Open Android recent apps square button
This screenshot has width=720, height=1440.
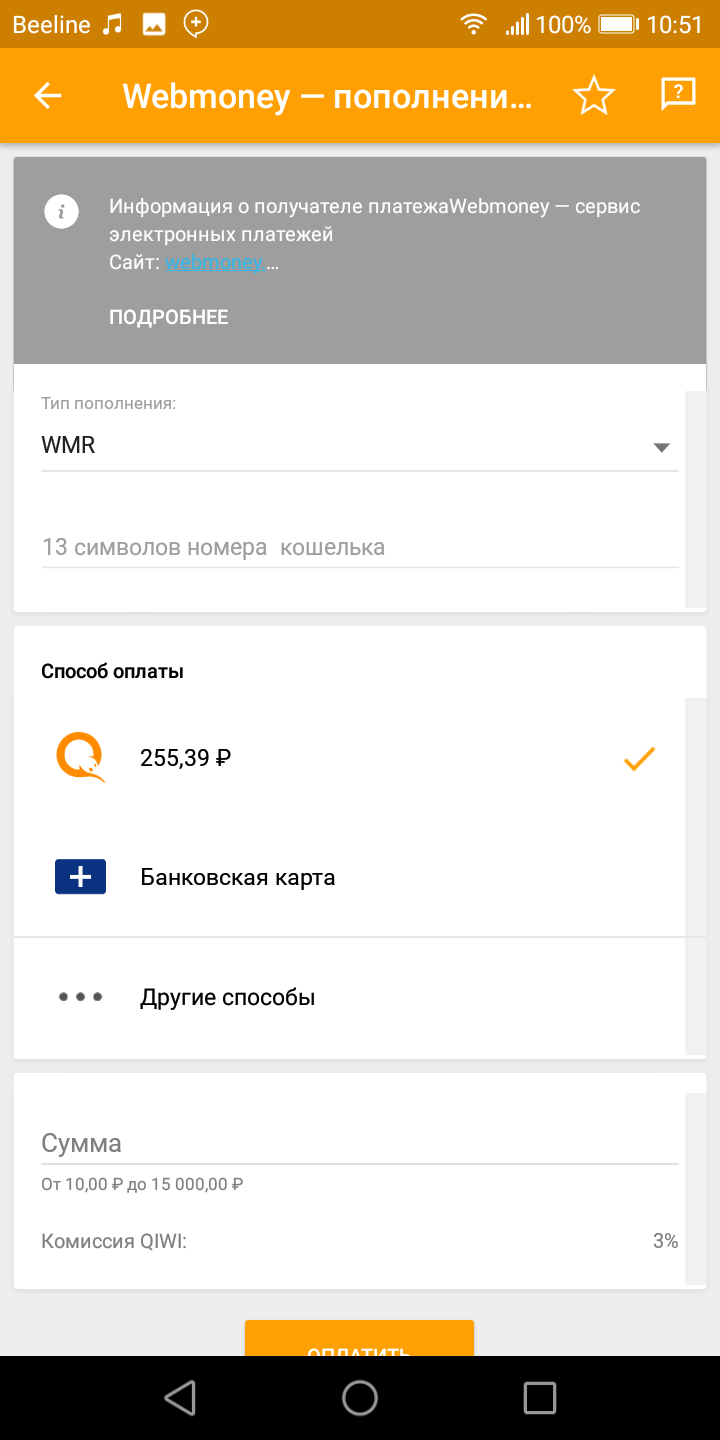click(x=539, y=1397)
